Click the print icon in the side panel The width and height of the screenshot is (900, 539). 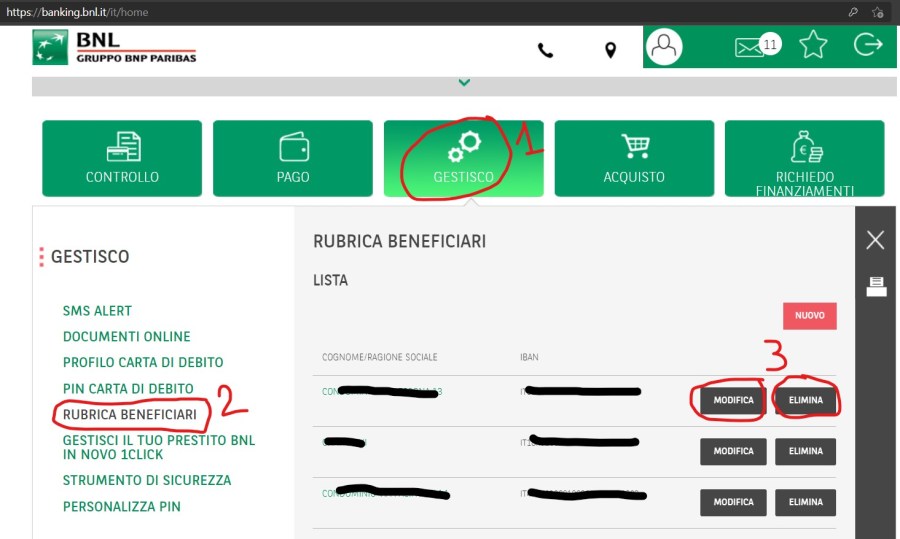tap(876, 287)
